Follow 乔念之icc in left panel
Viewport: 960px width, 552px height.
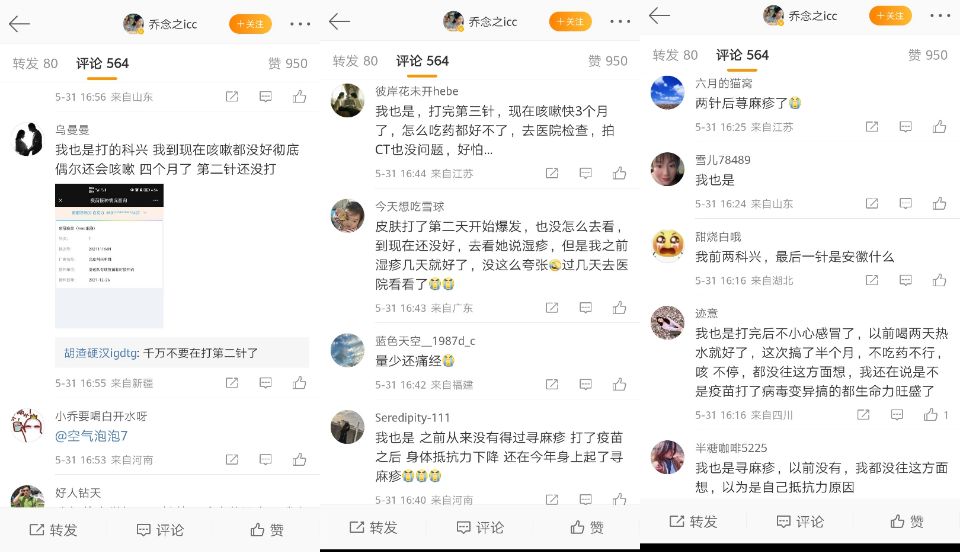[x=250, y=24]
